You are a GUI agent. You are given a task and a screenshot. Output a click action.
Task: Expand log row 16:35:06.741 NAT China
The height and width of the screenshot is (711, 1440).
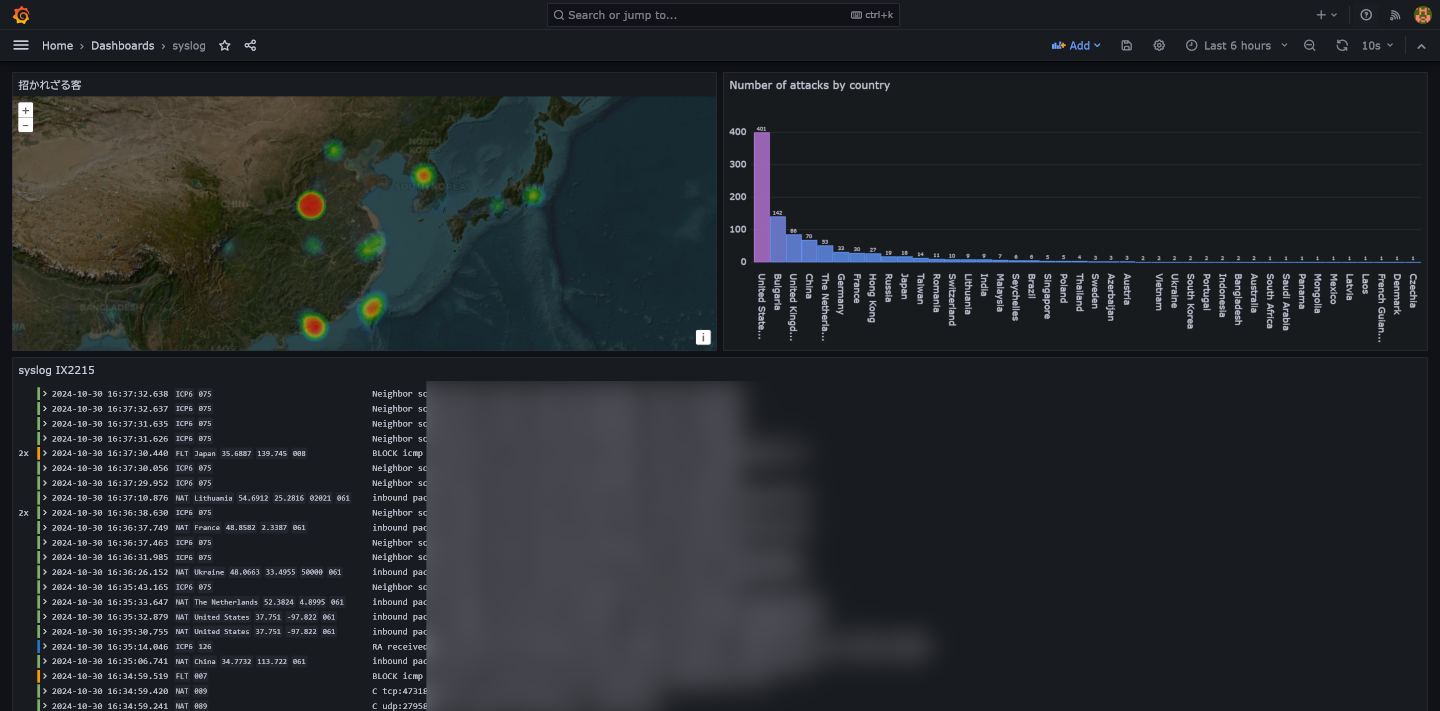click(x=45, y=661)
